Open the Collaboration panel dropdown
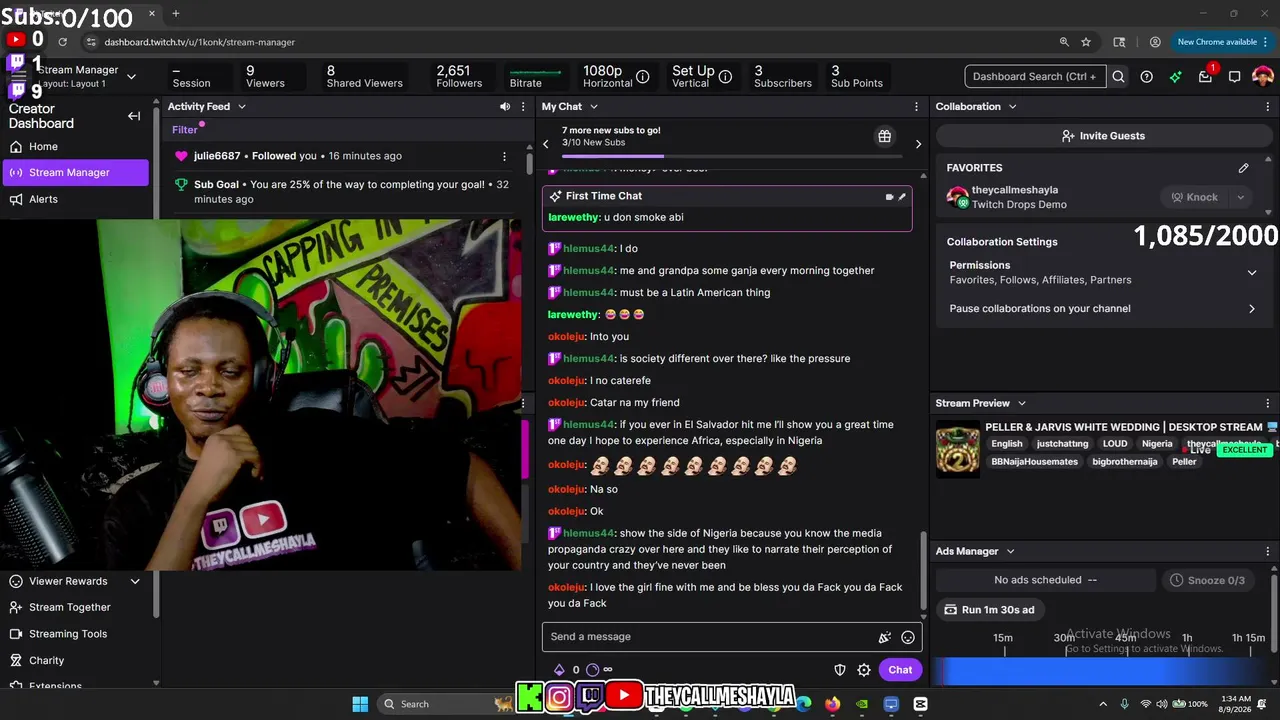The width and height of the screenshot is (1280, 720). [x=1012, y=106]
